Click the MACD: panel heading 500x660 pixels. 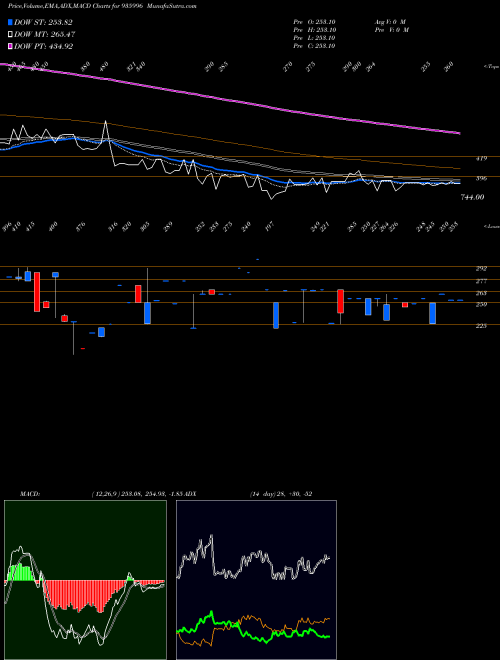pos(30,493)
